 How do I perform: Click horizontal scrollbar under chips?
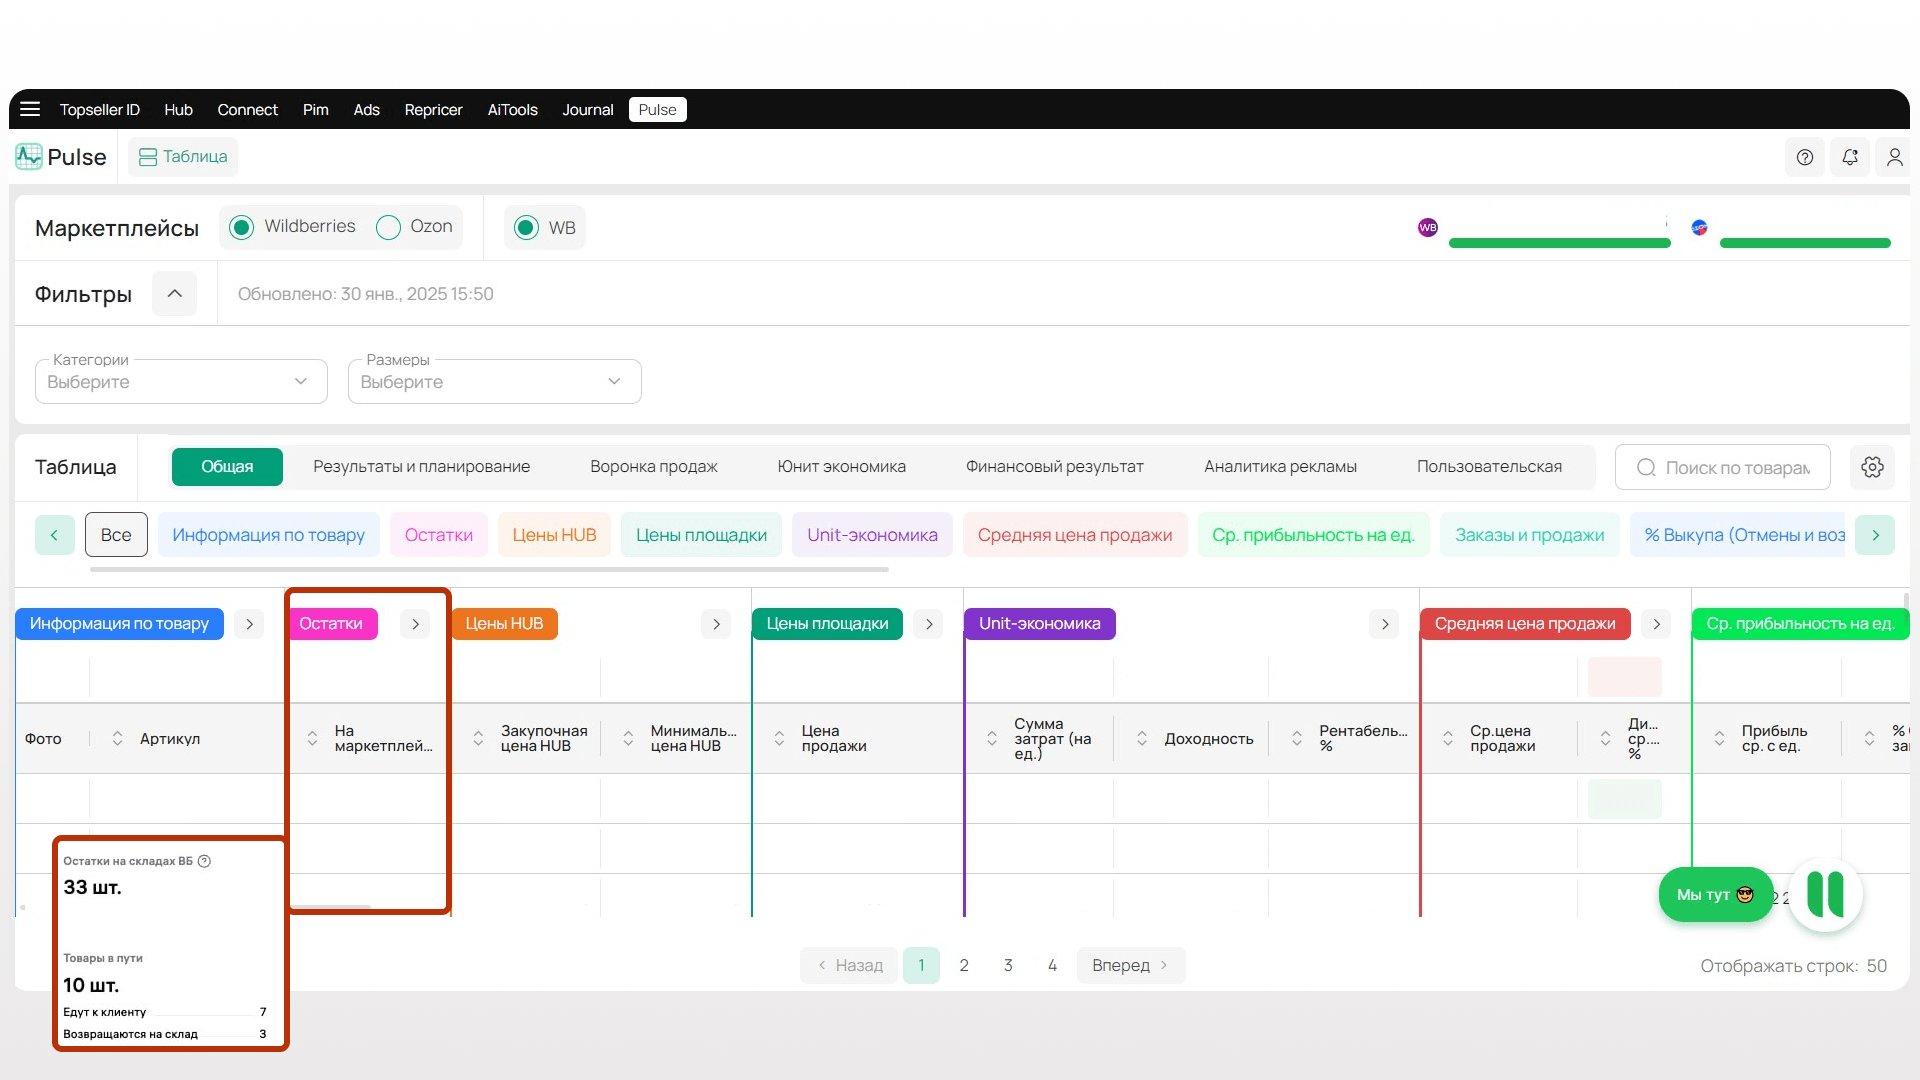(489, 570)
